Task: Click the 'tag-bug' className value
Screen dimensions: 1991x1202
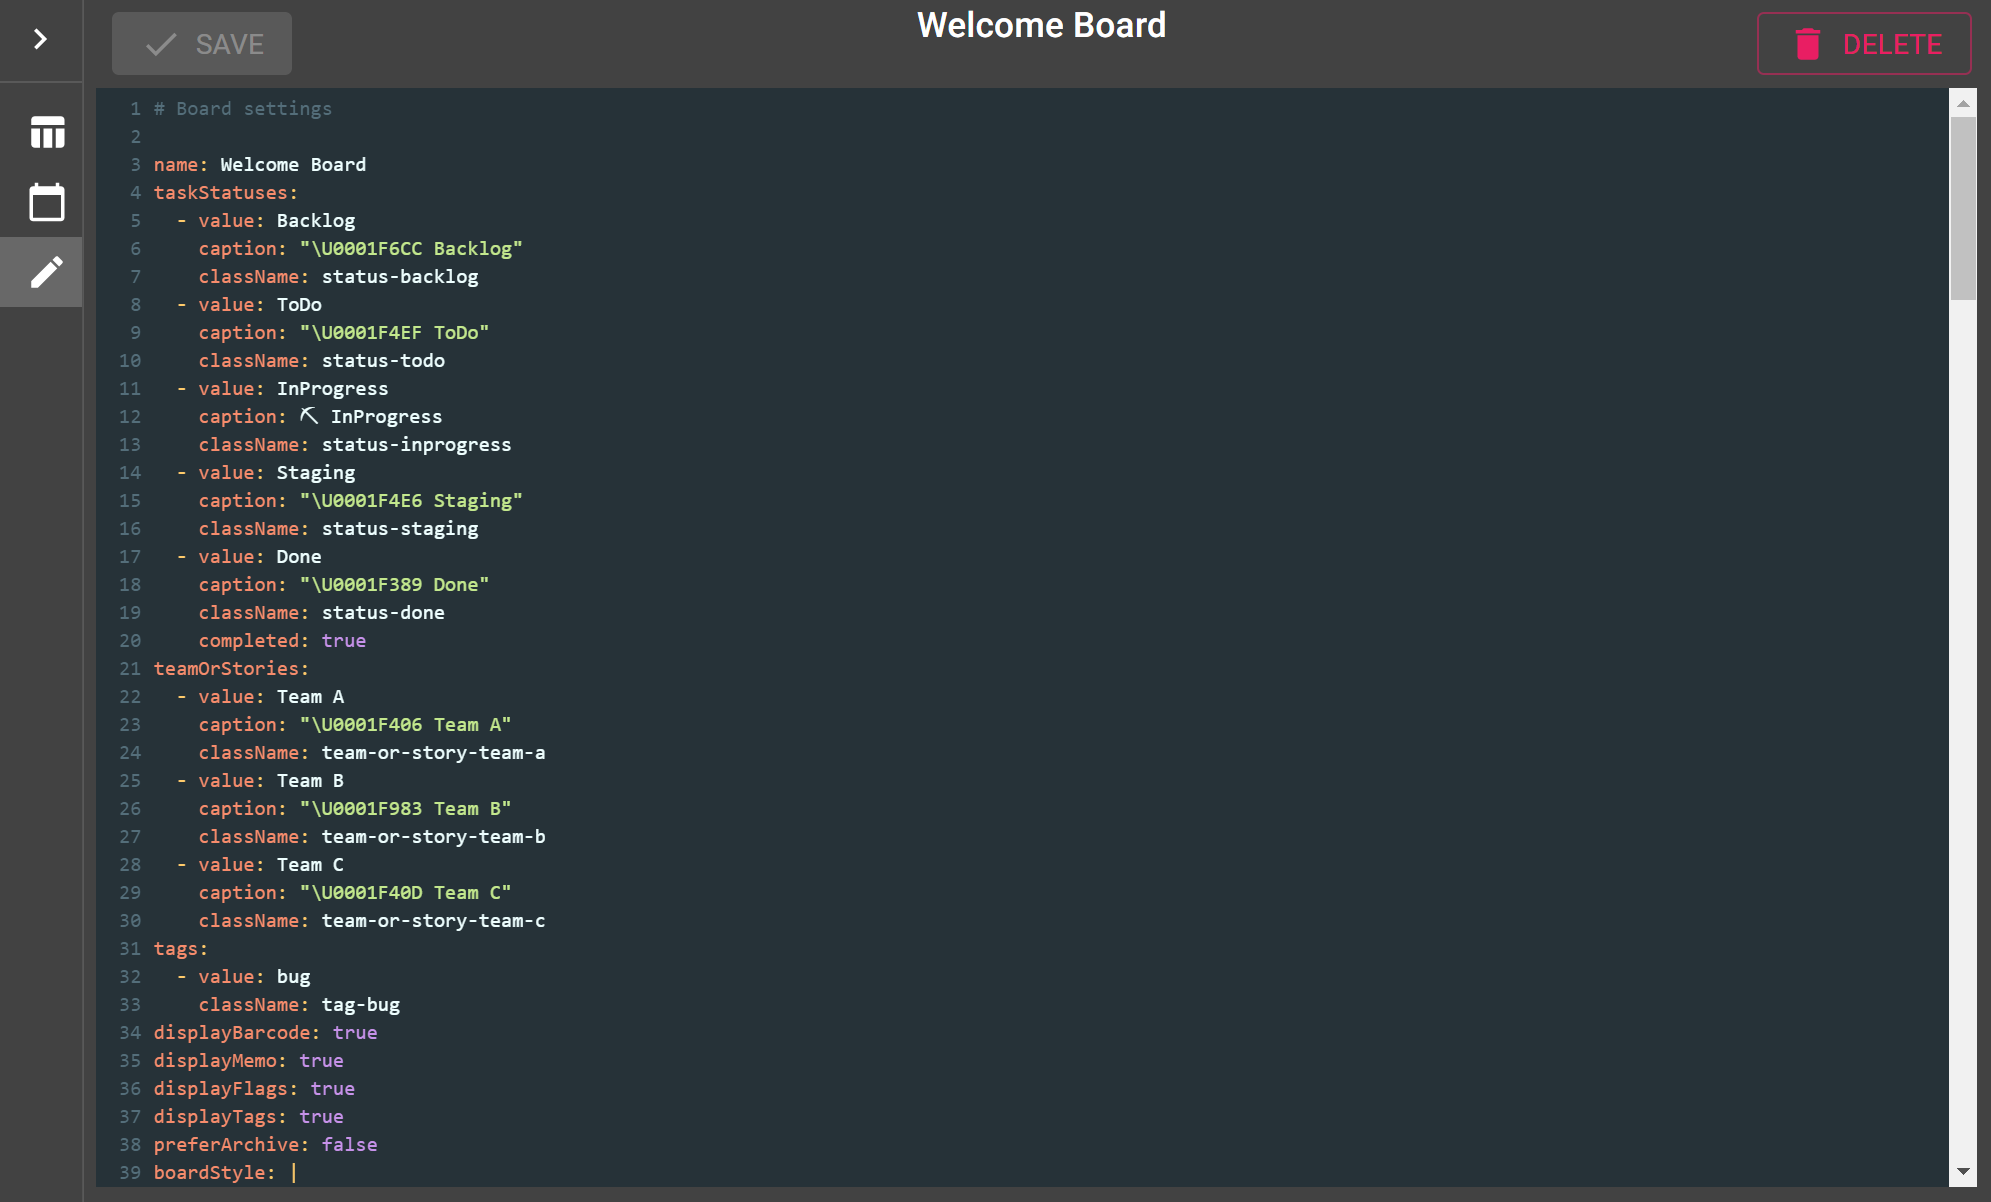Action: [360, 1004]
